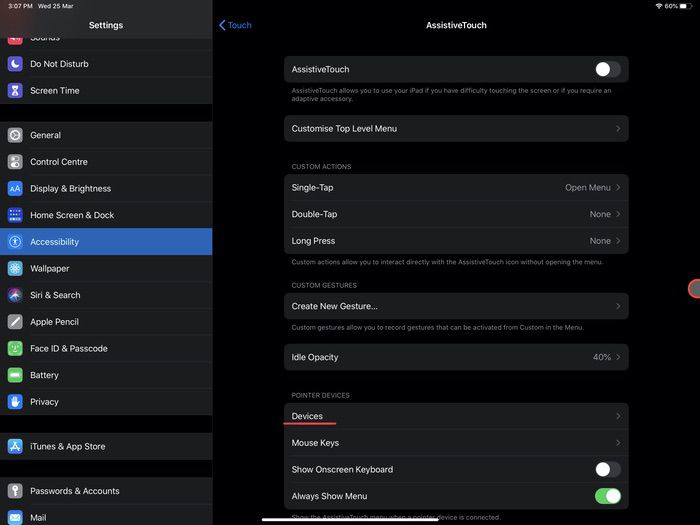Tap the 60% battery percentage text
This screenshot has width=700, height=525.
click(x=671, y=6)
